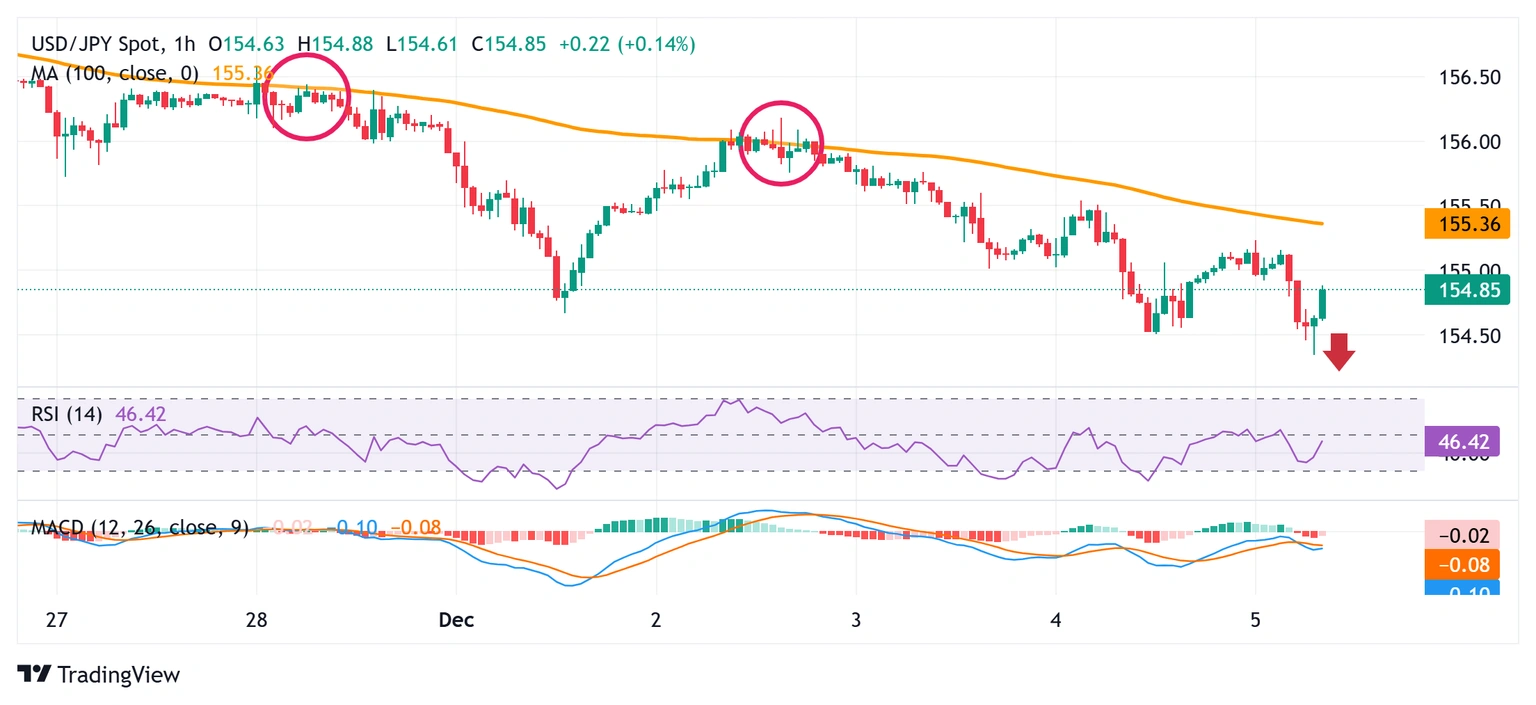The width and height of the screenshot is (1536, 705).
Task: Select the MA (100, close, 0) legend
Action: click(x=115, y=73)
